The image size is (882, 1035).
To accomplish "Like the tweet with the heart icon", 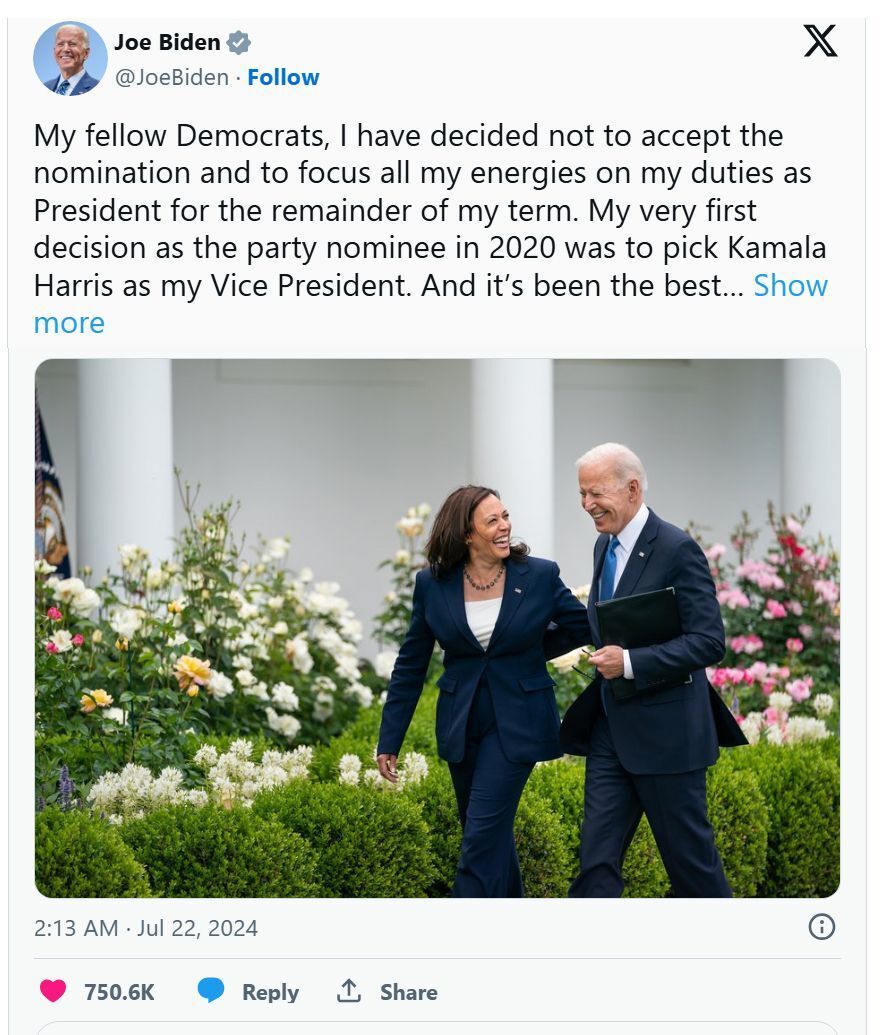I will (x=53, y=991).
